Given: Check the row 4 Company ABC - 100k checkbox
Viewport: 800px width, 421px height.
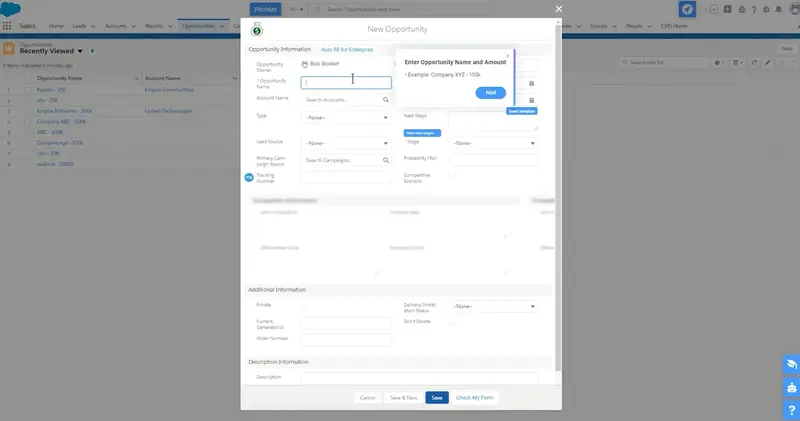Looking at the screenshot, I should pos(28,122).
